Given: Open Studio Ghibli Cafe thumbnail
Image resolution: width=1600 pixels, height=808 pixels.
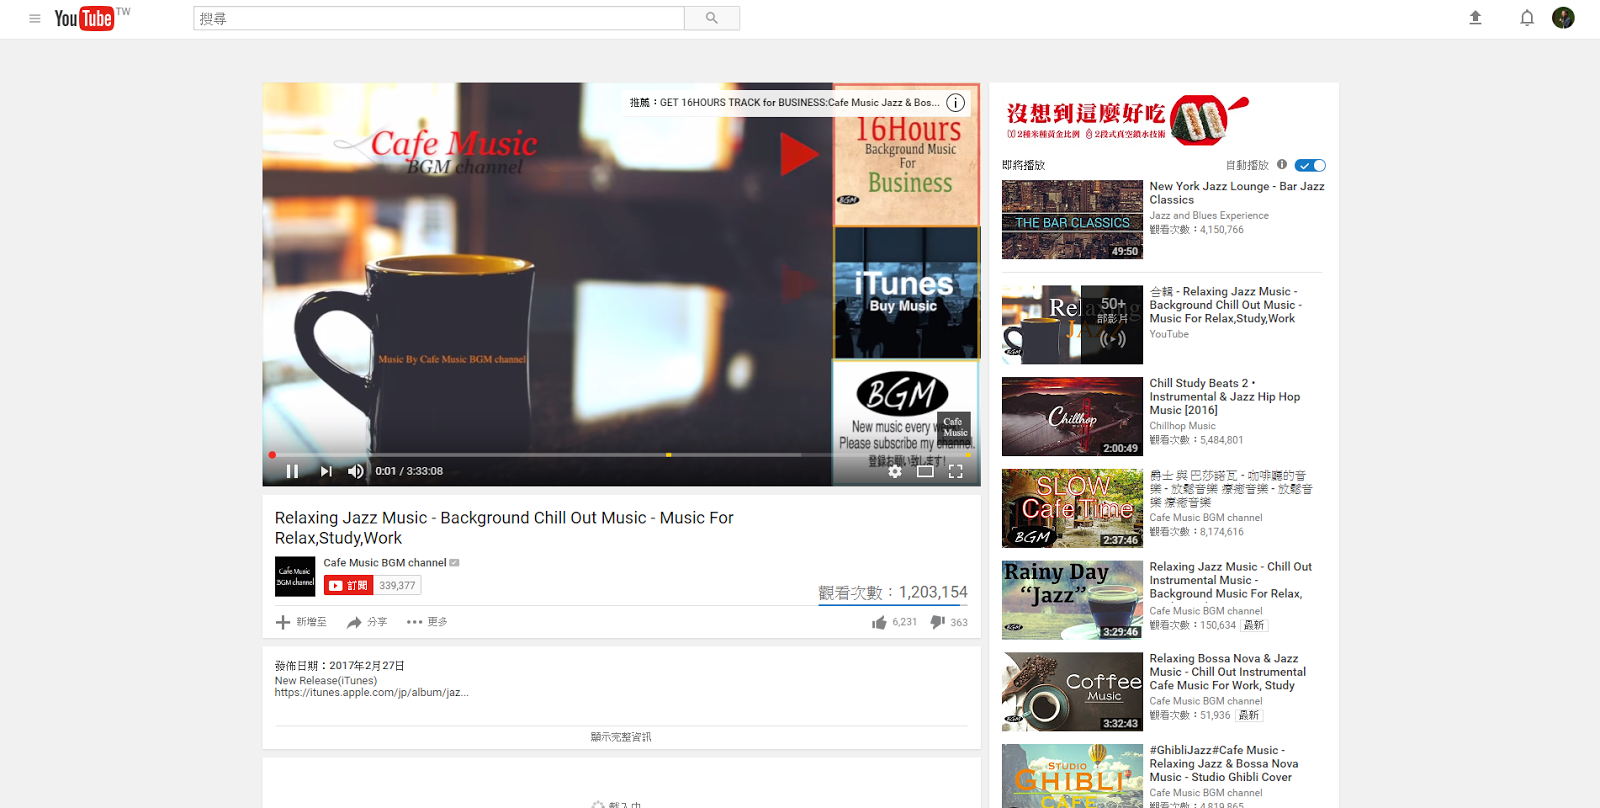Looking at the screenshot, I should click(x=1072, y=776).
